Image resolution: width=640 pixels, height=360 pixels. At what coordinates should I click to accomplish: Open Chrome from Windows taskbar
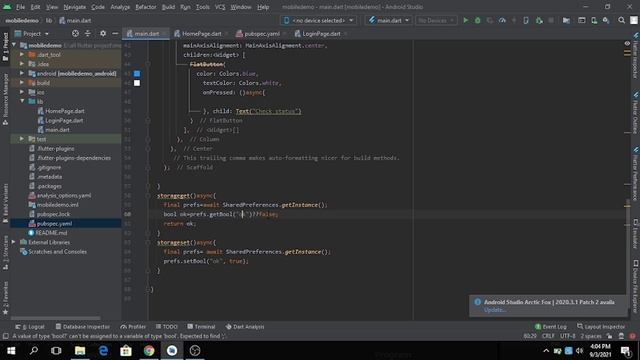[149, 351]
